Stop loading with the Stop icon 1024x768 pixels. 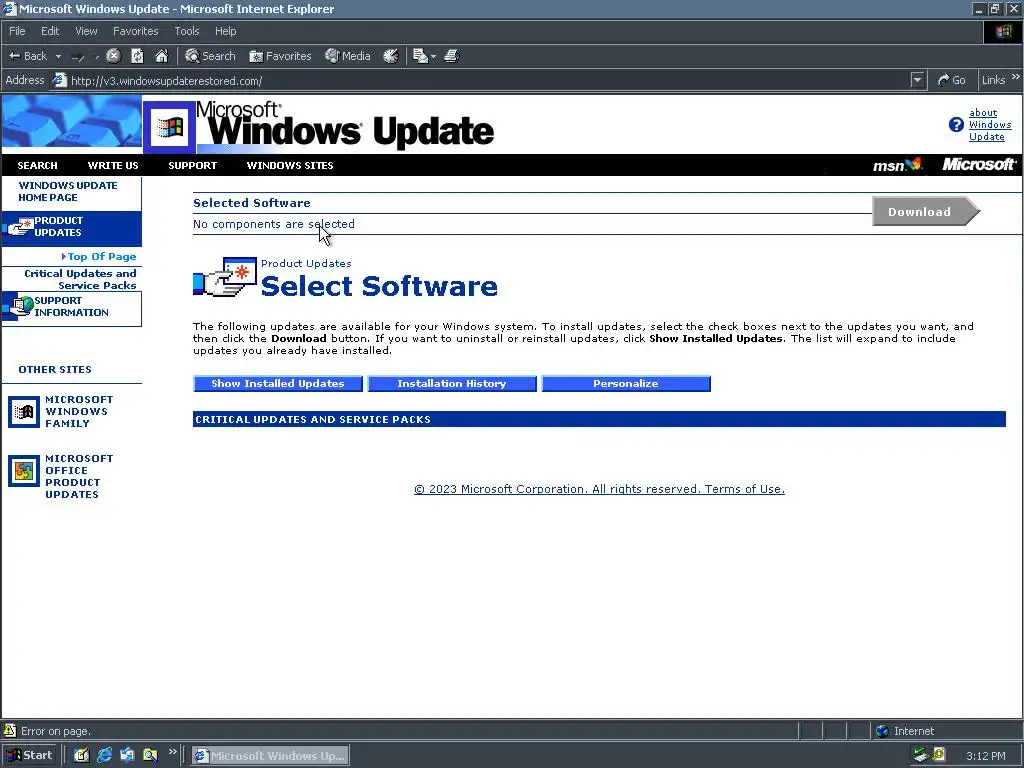coord(114,56)
